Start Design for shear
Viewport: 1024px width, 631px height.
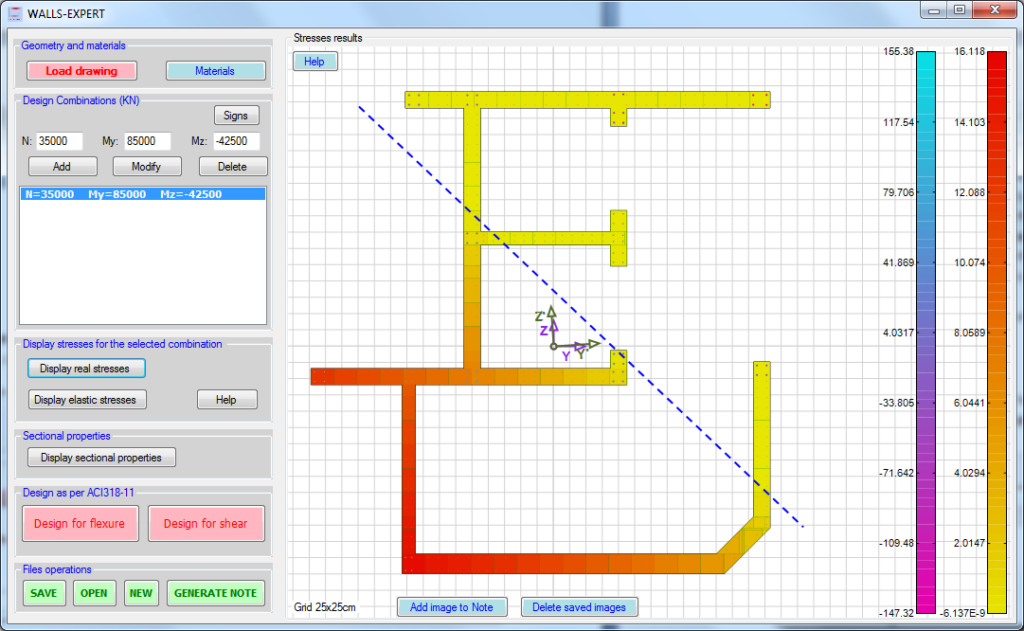(x=206, y=523)
